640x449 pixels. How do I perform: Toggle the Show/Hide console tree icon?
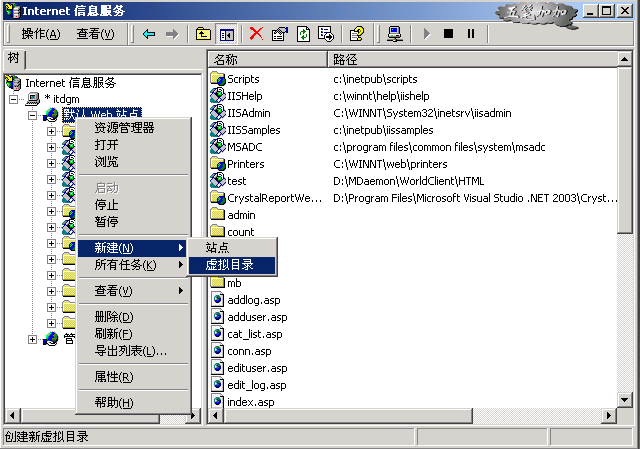pyautogui.click(x=226, y=34)
